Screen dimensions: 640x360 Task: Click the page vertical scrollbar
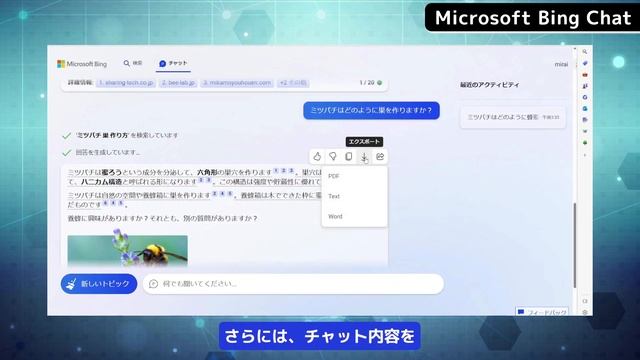[x=575, y=245]
